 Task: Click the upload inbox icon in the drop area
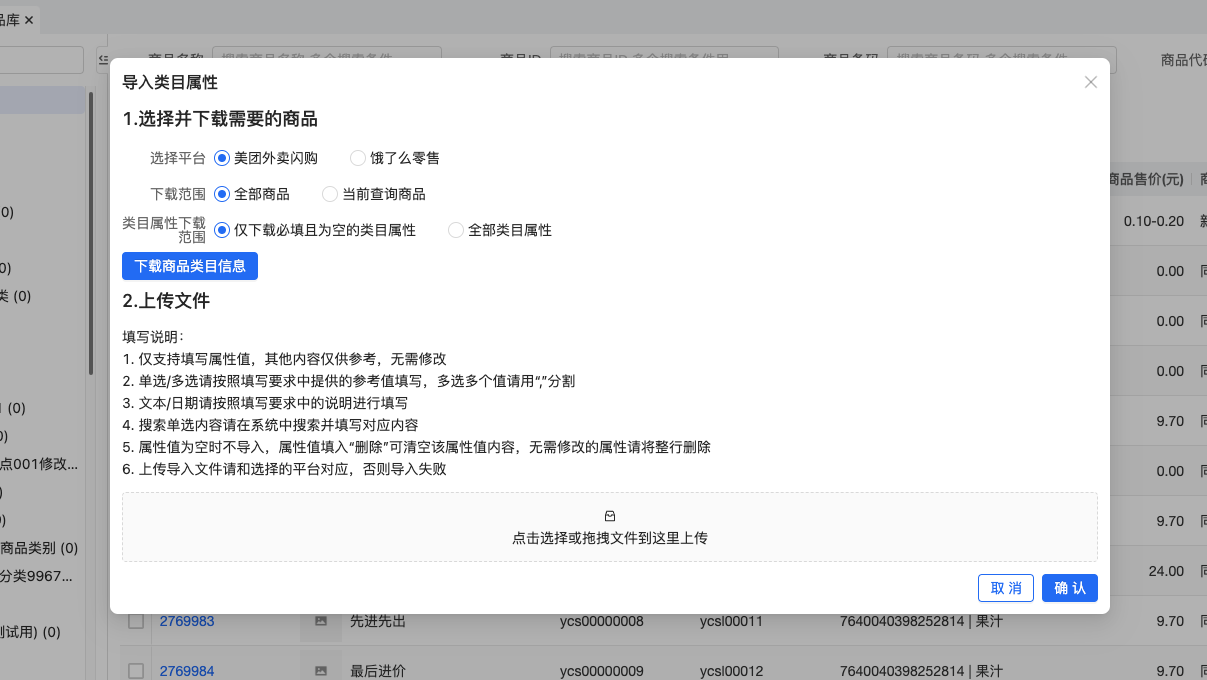(610, 516)
